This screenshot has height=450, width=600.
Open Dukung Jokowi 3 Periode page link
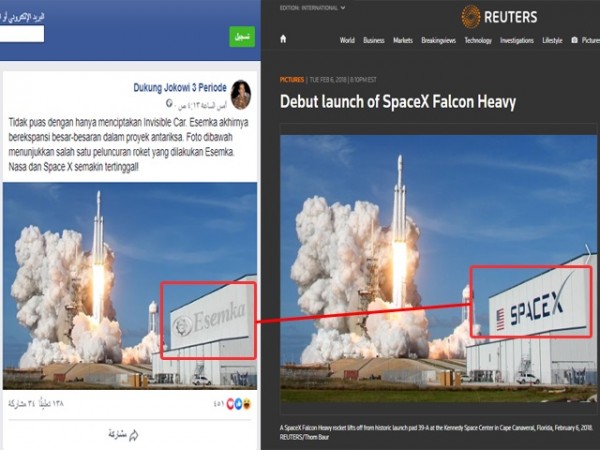(x=180, y=88)
